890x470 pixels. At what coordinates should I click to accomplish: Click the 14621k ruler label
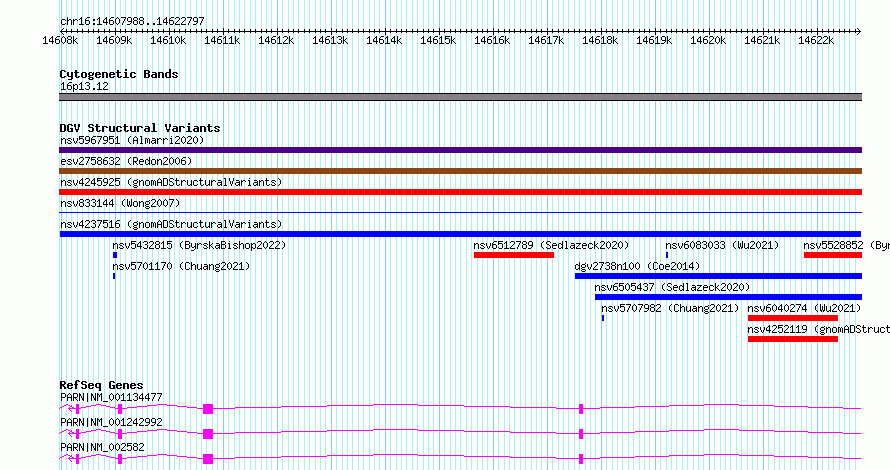pyautogui.click(x=762, y=40)
